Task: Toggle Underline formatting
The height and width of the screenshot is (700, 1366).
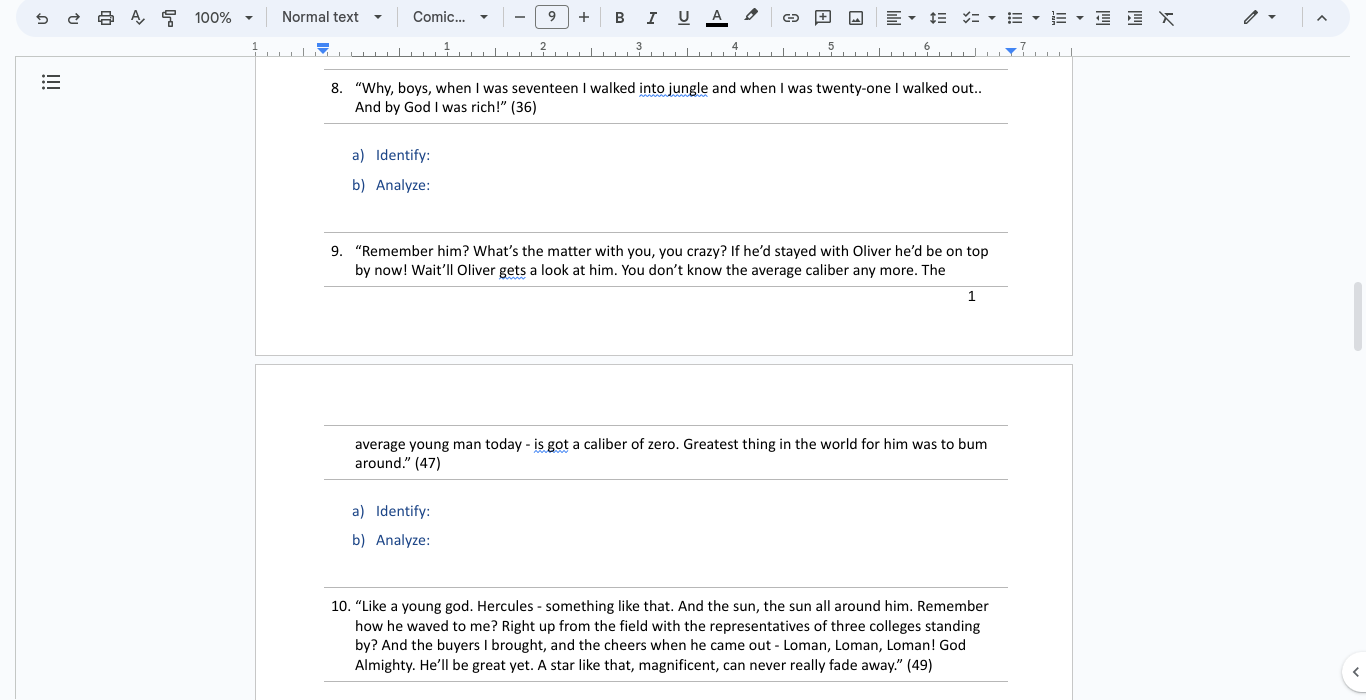Action: tap(684, 18)
